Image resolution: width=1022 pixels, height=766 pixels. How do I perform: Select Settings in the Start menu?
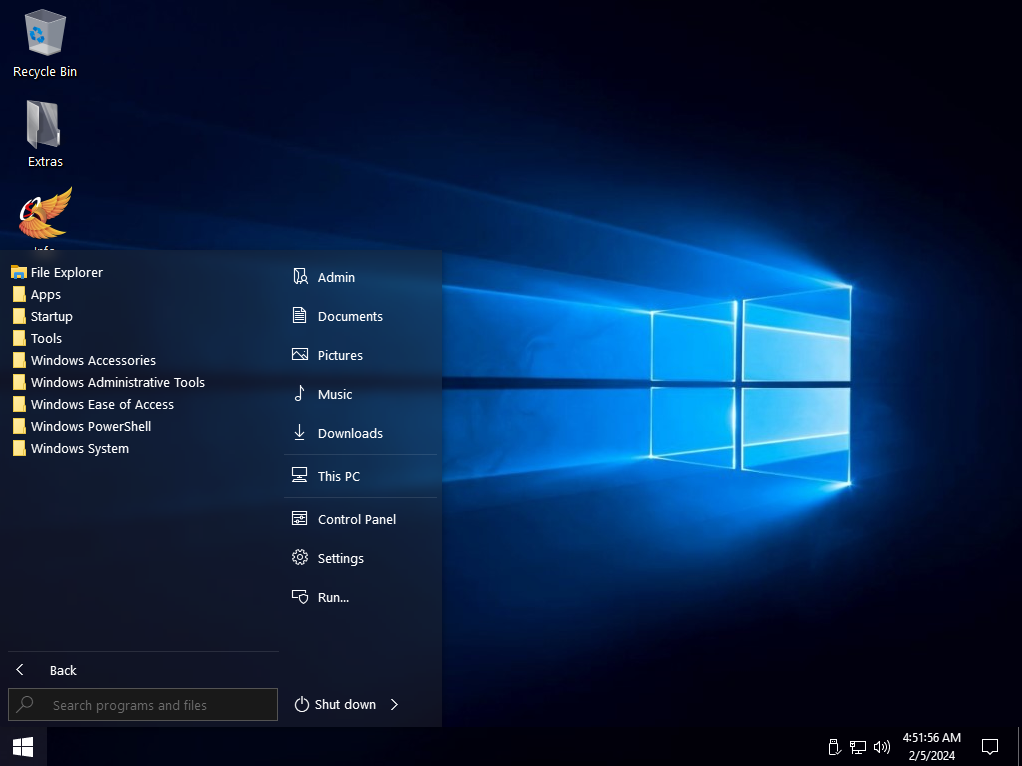pos(340,558)
